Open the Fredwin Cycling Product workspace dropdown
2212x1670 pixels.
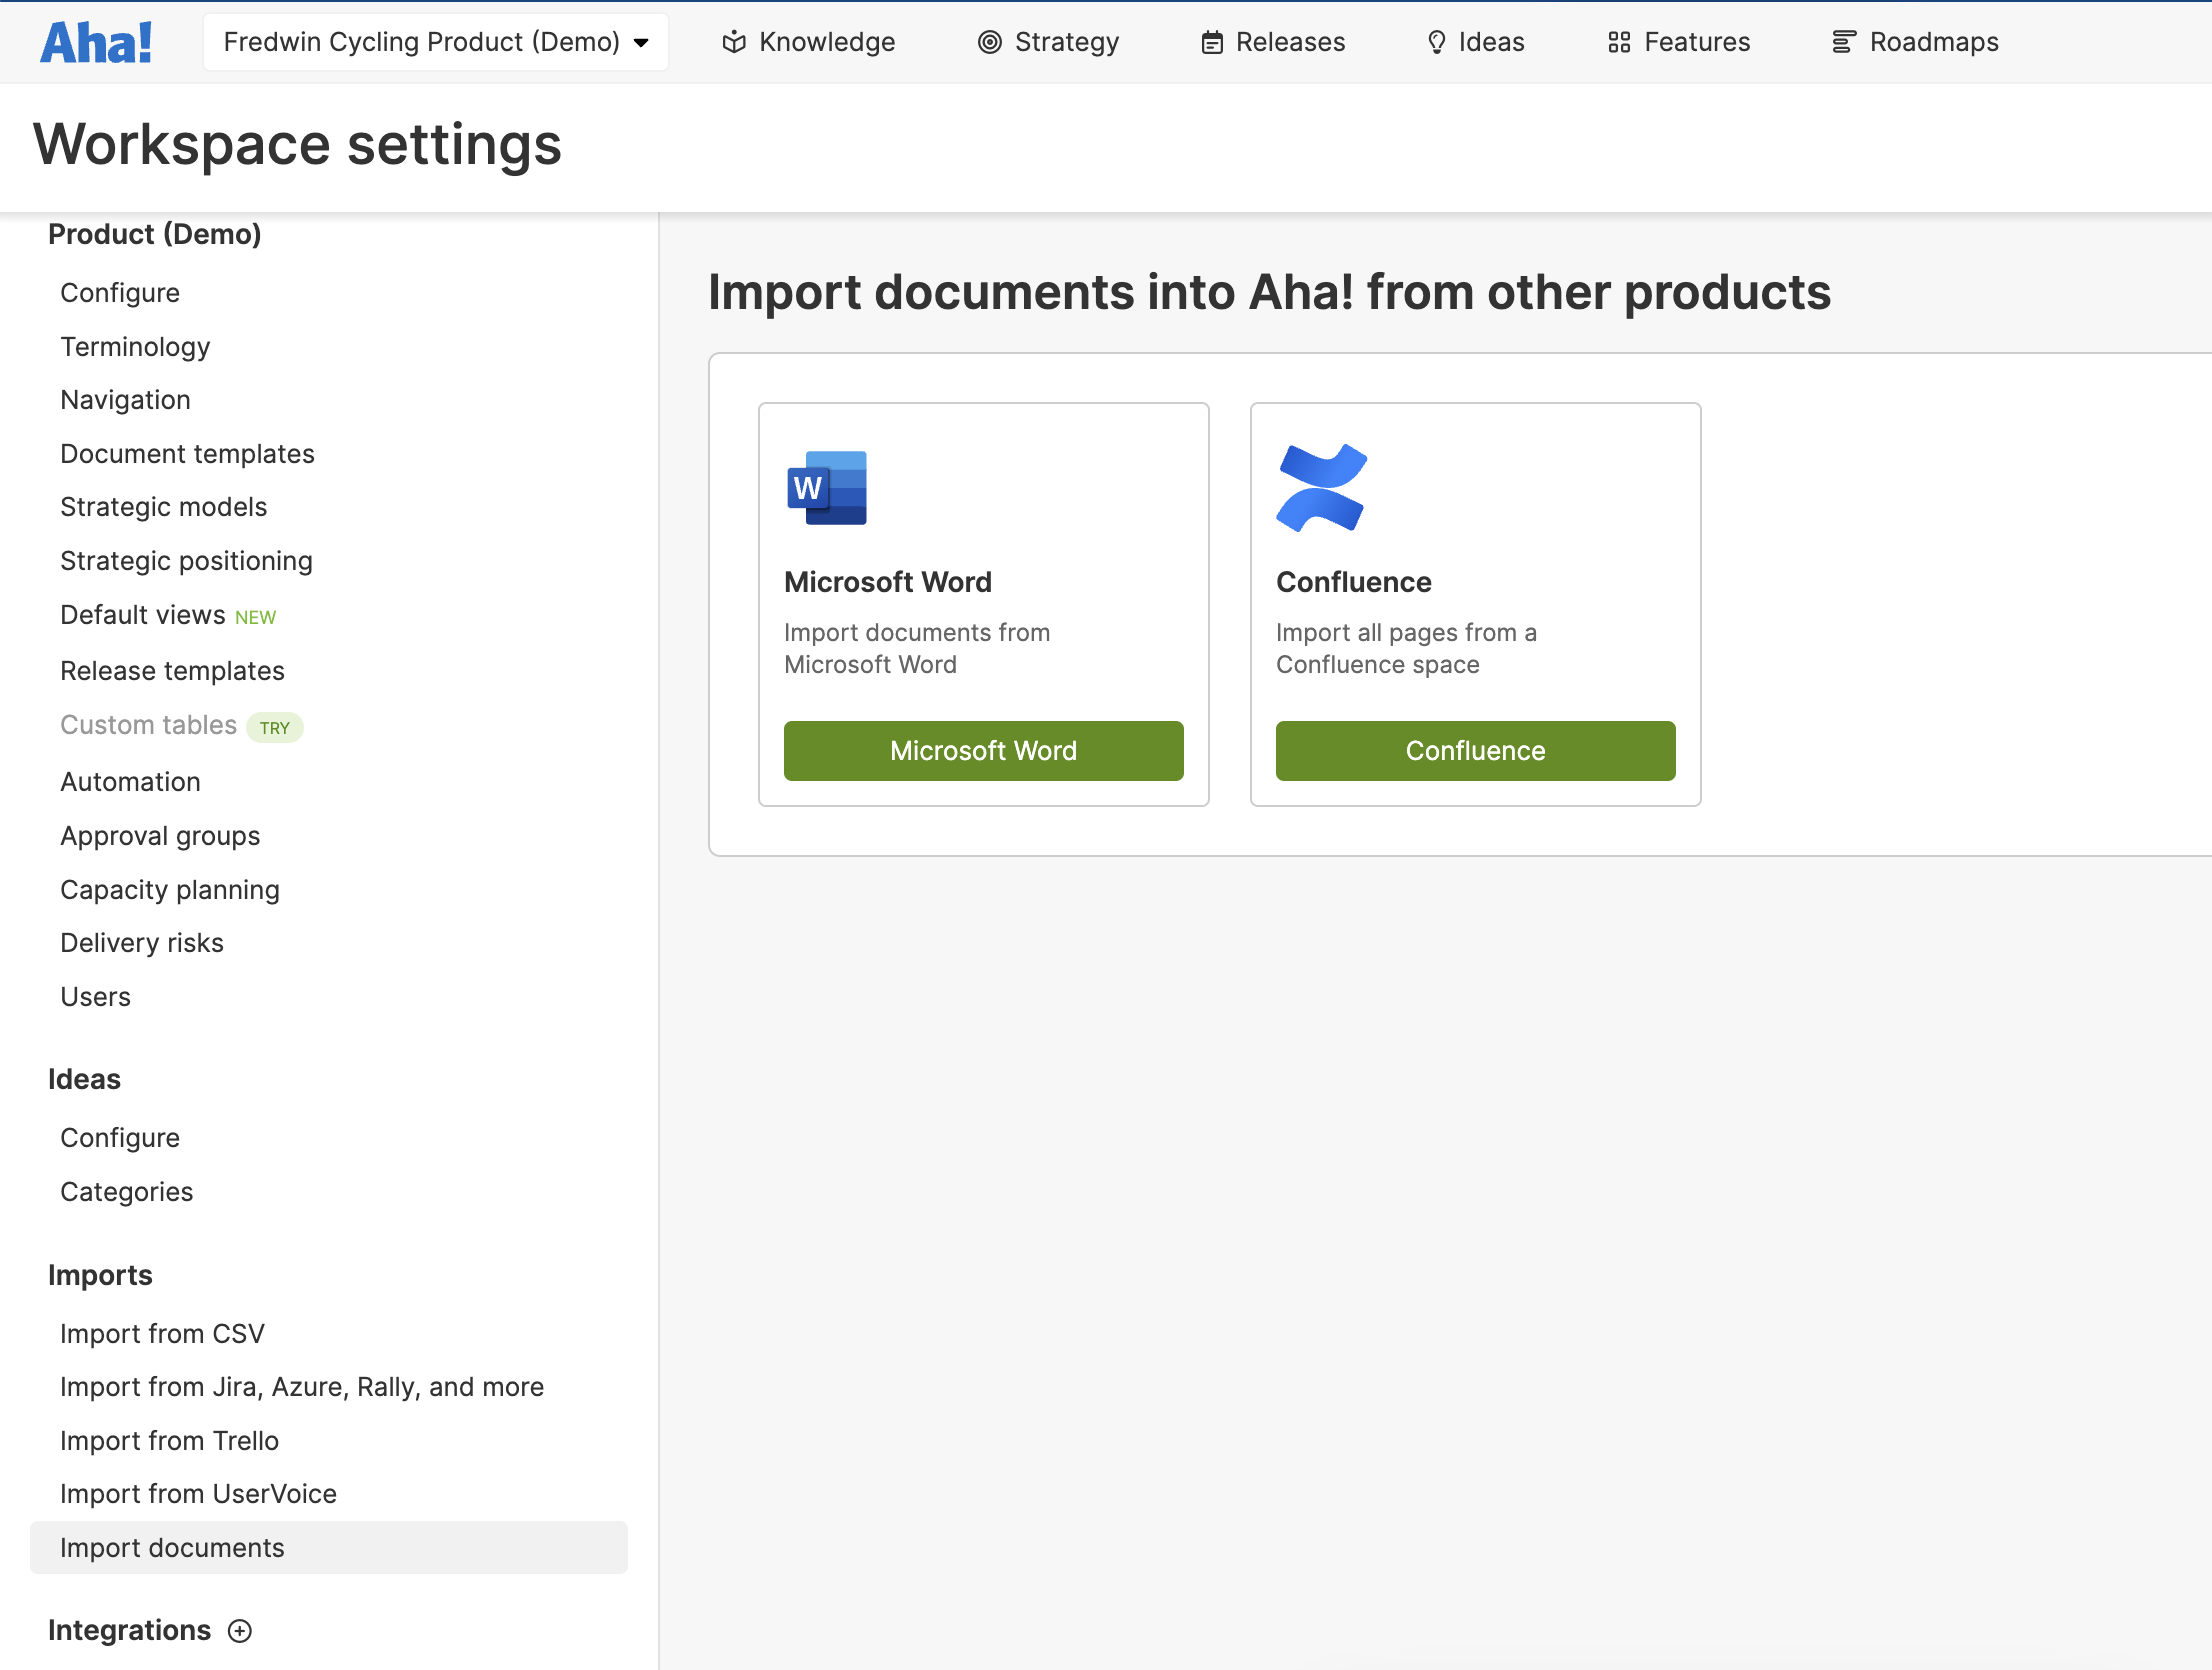pos(436,42)
